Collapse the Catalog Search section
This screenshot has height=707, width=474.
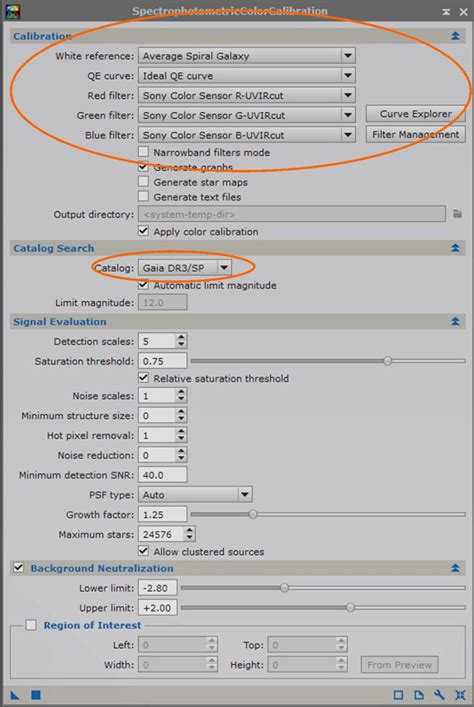[x=455, y=248]
